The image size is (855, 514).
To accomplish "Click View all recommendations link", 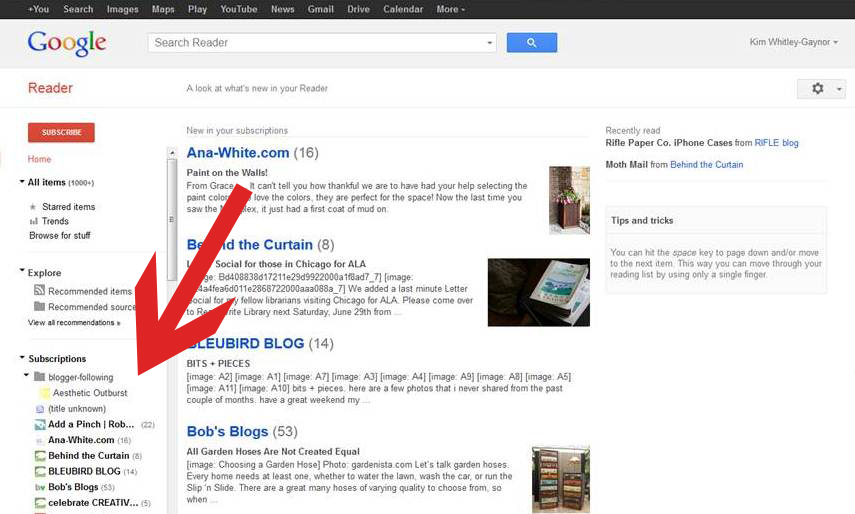I will 74,323.
